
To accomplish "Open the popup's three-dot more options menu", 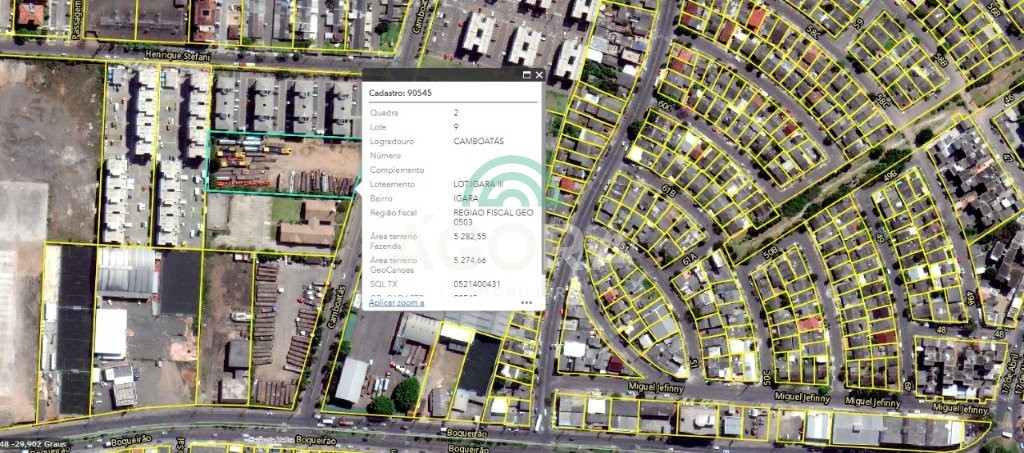I will pyautogui.click(x=526, y=301).
